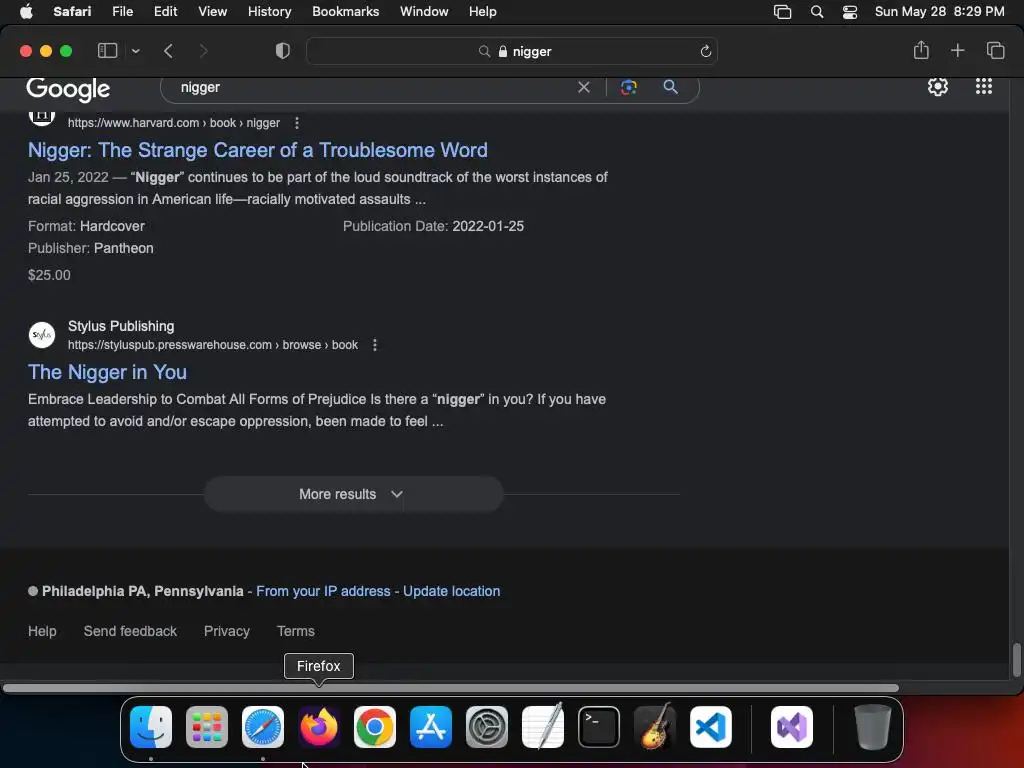Open Spotlight search in the menu bar
The width and height of the screenshot is (1024, 768).
click(816, 12)
